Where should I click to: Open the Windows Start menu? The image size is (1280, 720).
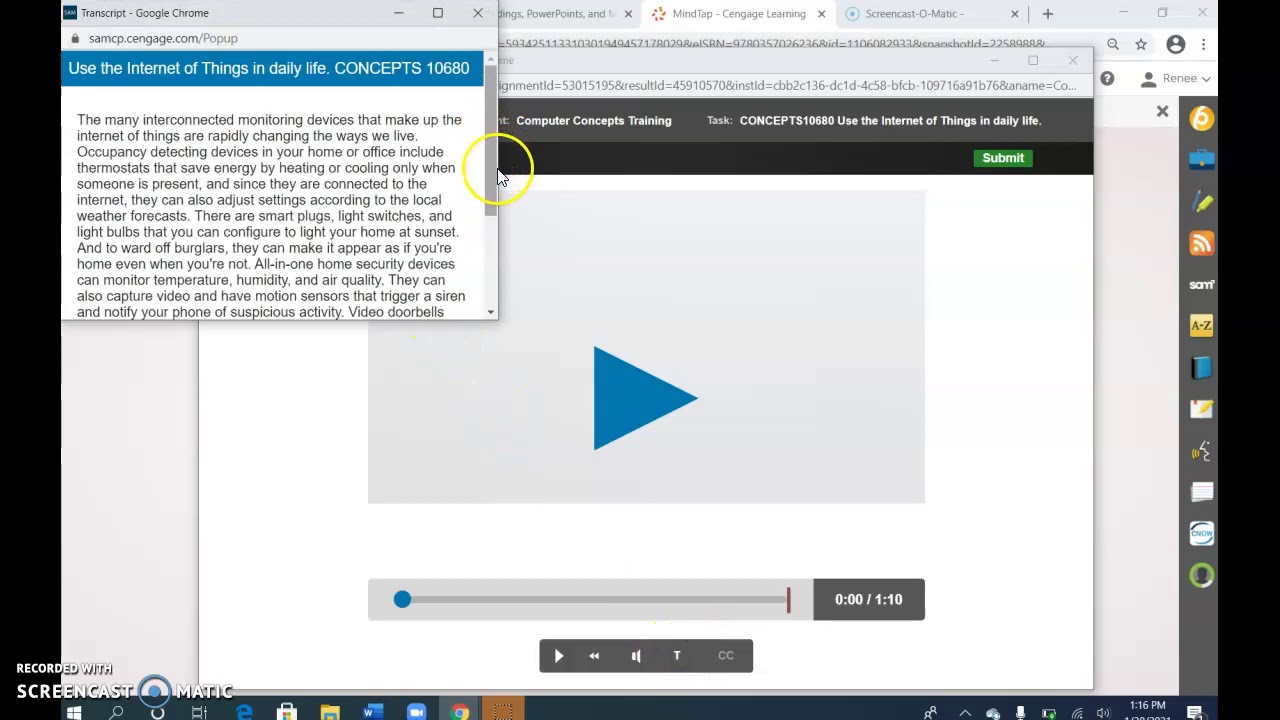[73, 712]
